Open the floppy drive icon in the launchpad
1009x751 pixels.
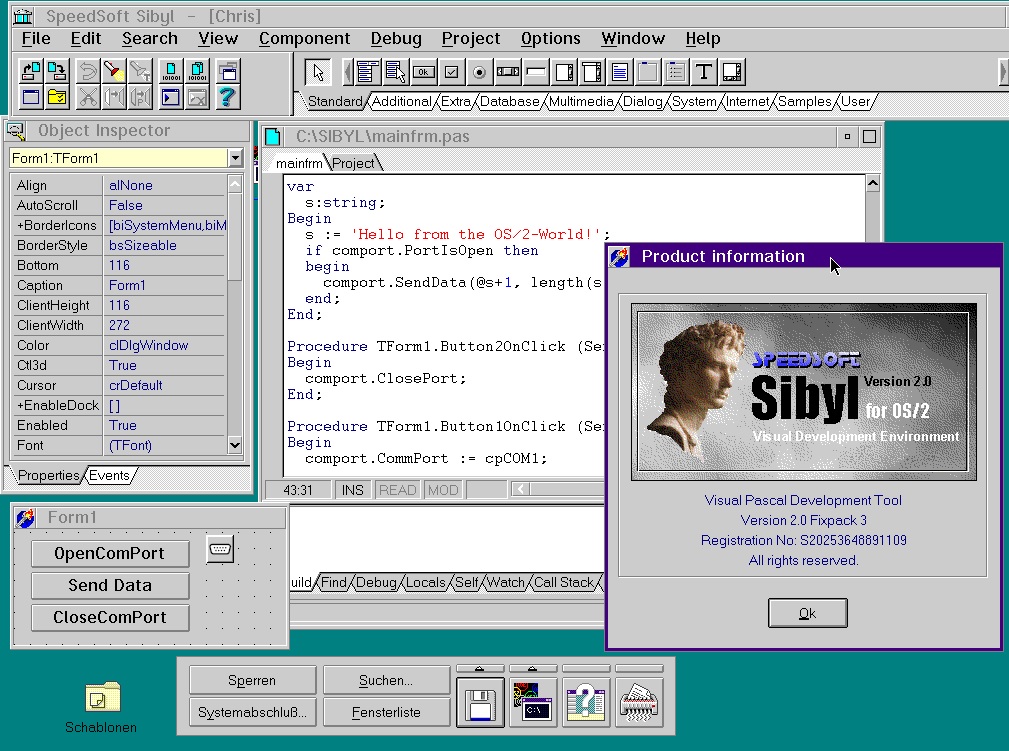(479, 701)
